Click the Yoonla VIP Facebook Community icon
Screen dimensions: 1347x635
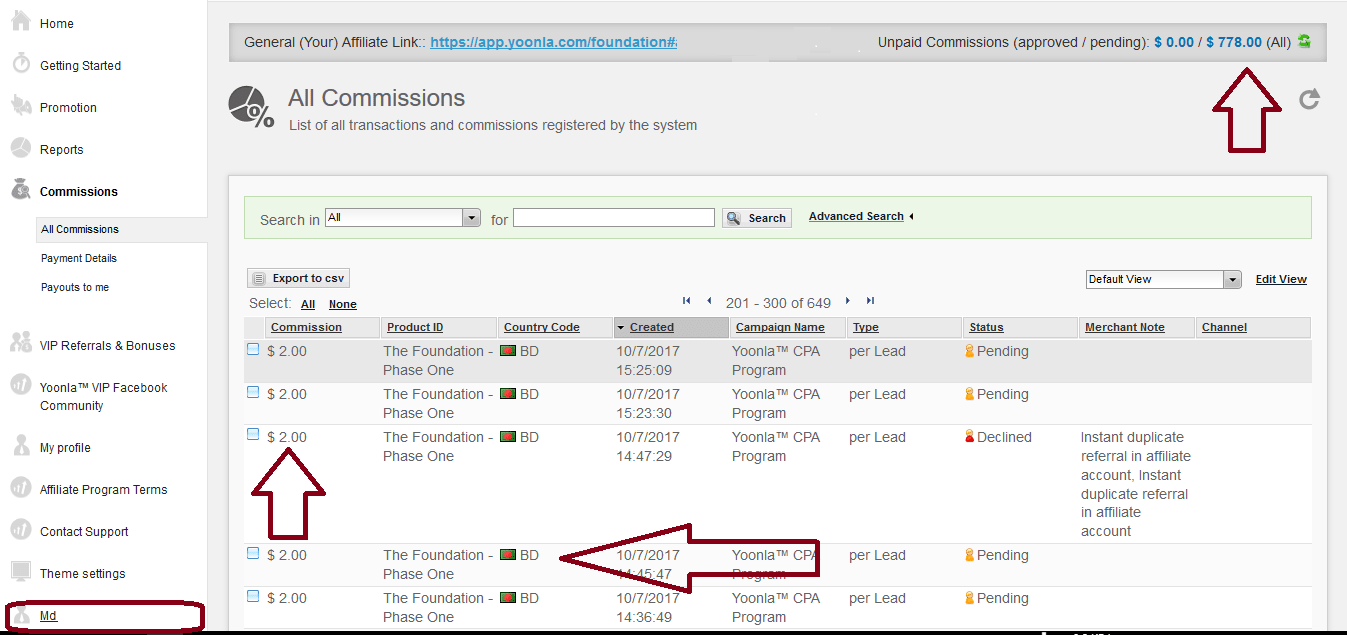[x=20, y=385]
